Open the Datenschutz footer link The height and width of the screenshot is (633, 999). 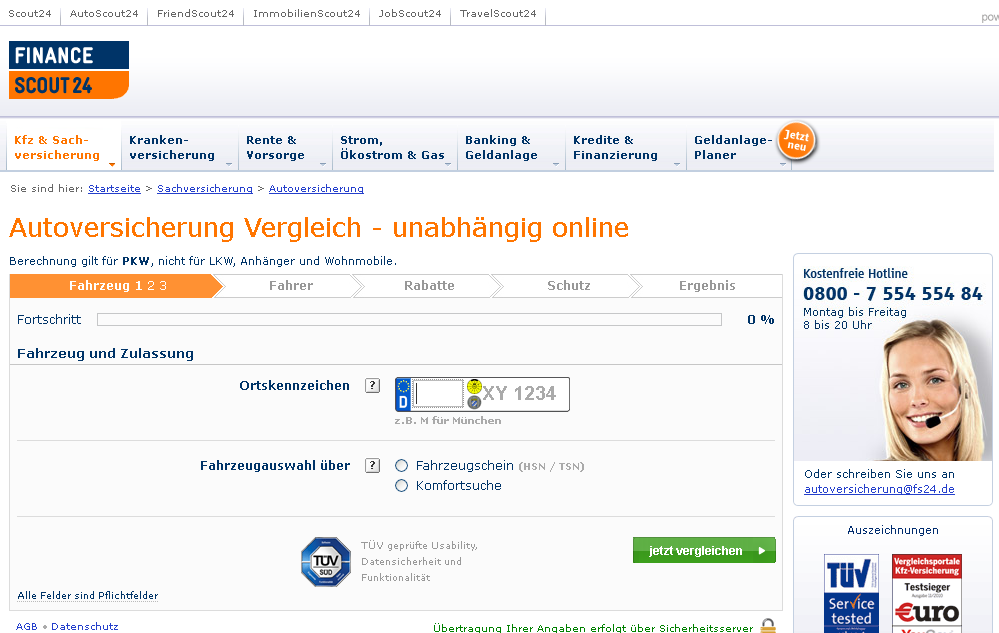(85, 627)
